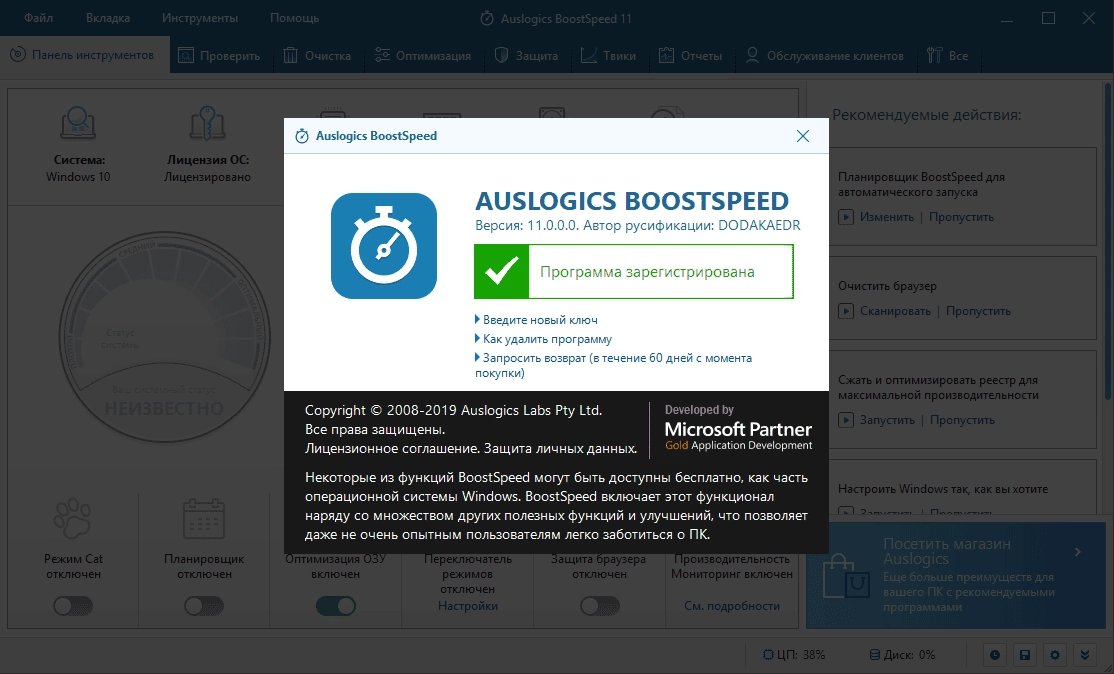Viewport: 1114px width, 674px height.
Task: Click Пропустить for registry optimization
Action: 963,420
